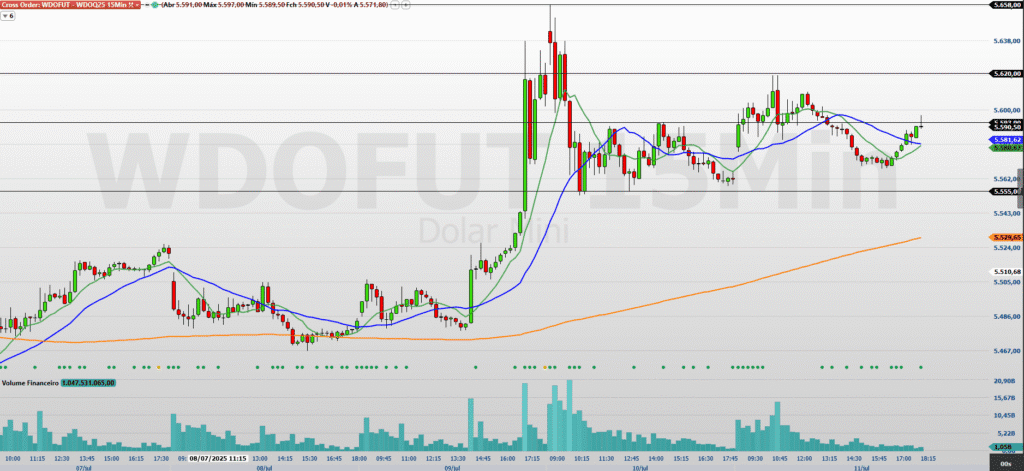Click the Volume Financeiro indicator label
Screen dimensions: 1024x471
[29, 382]
